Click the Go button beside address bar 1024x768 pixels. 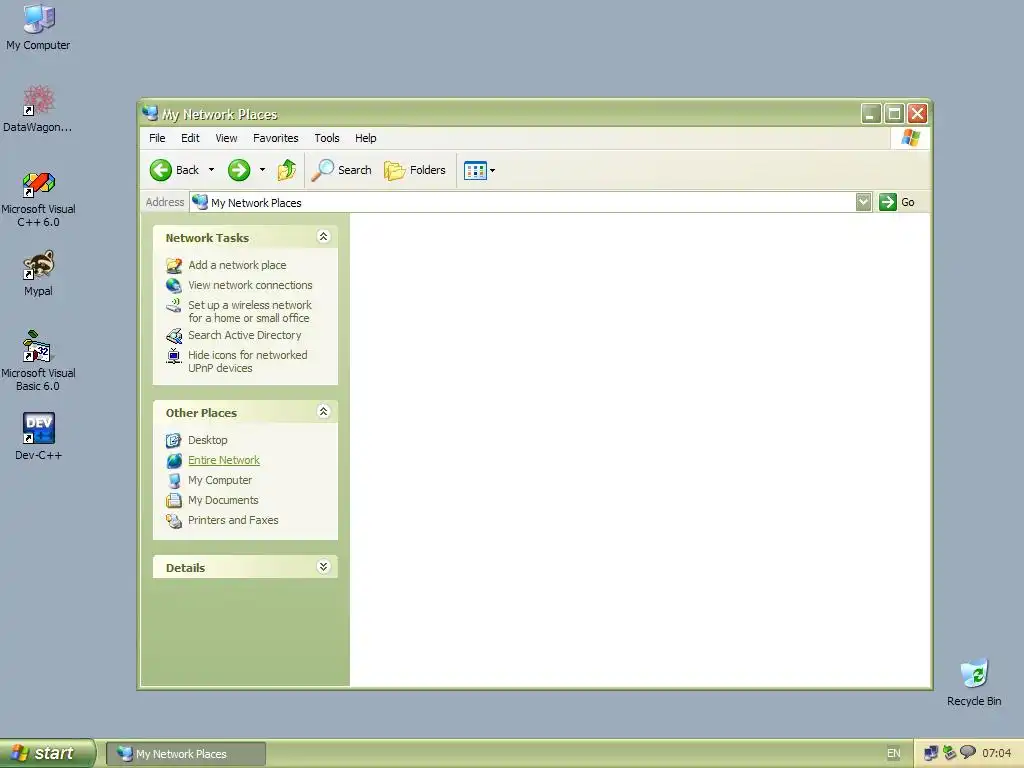(897, 202)
